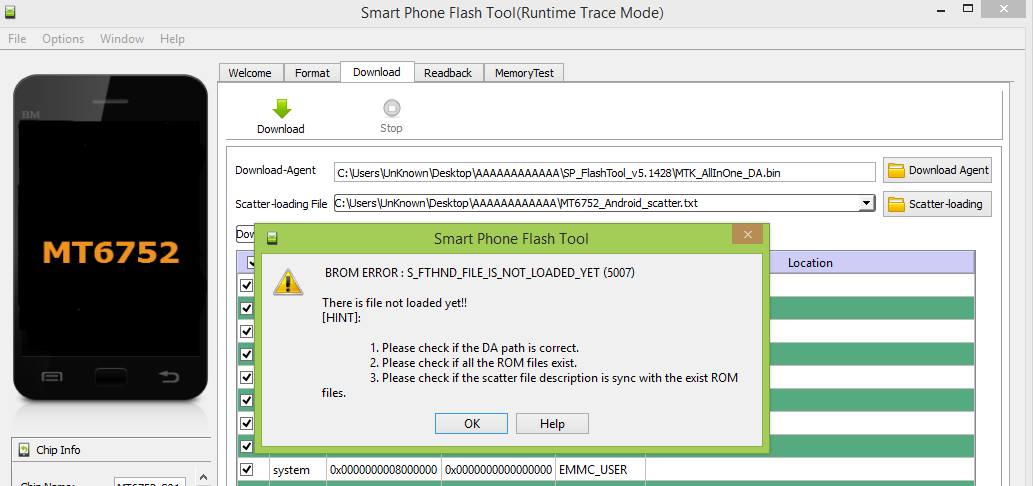Switch to the Format tab
This screenshot has width=1033, height=486.
pos(312,73)
